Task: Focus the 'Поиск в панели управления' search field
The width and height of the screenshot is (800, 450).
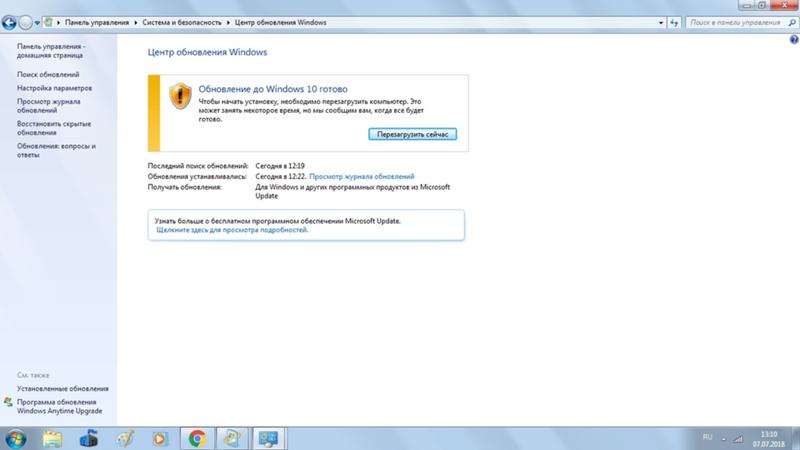Action: point(735,23)
